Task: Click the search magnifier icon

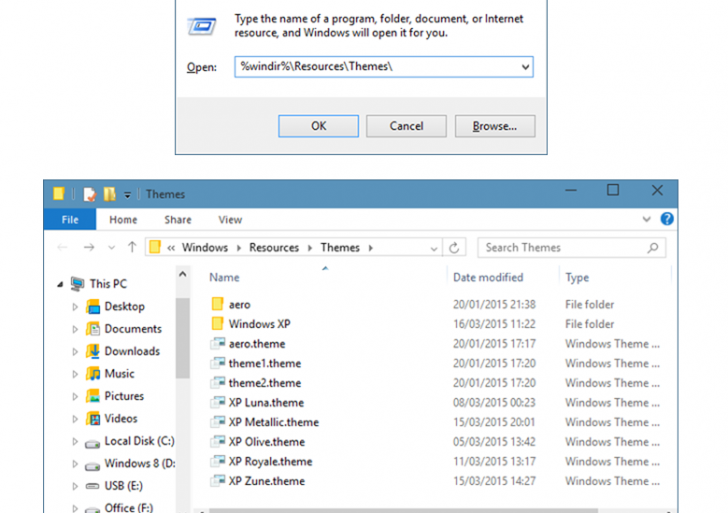Action: (653, 248)
